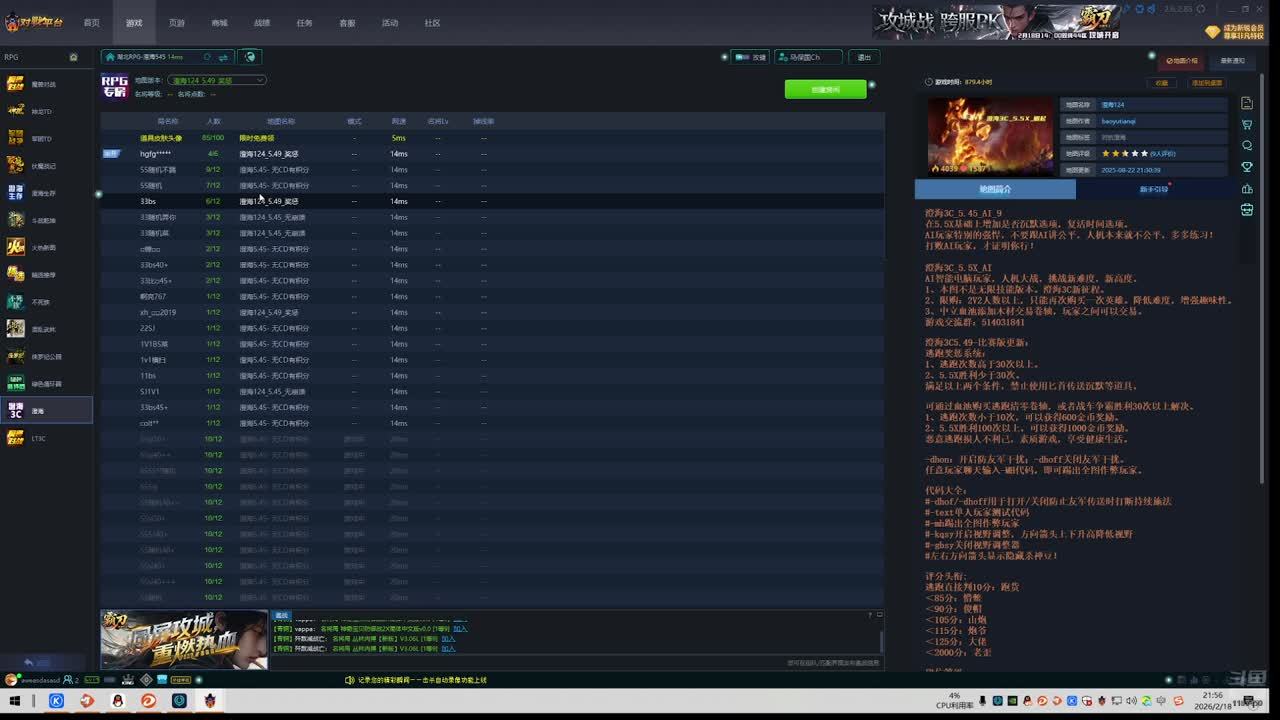Open the chat bubble icon in right sidebar
The image size is (1280, 720).
point(1246,146)
